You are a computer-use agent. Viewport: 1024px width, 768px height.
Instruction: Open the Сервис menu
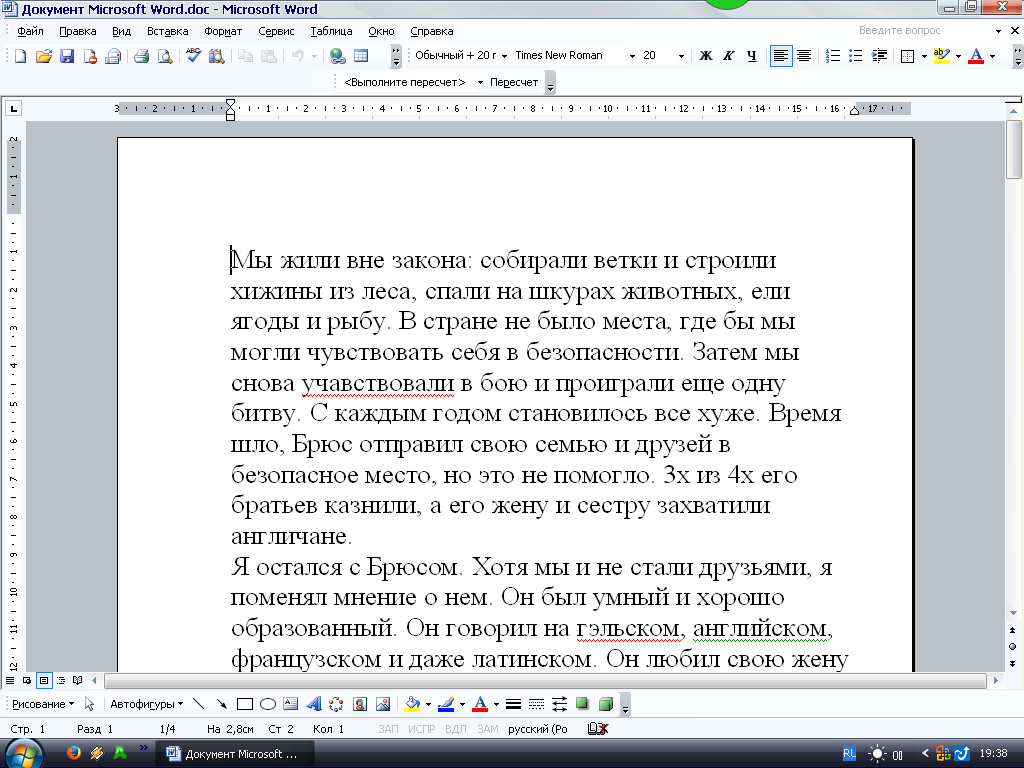click(276, 31)
